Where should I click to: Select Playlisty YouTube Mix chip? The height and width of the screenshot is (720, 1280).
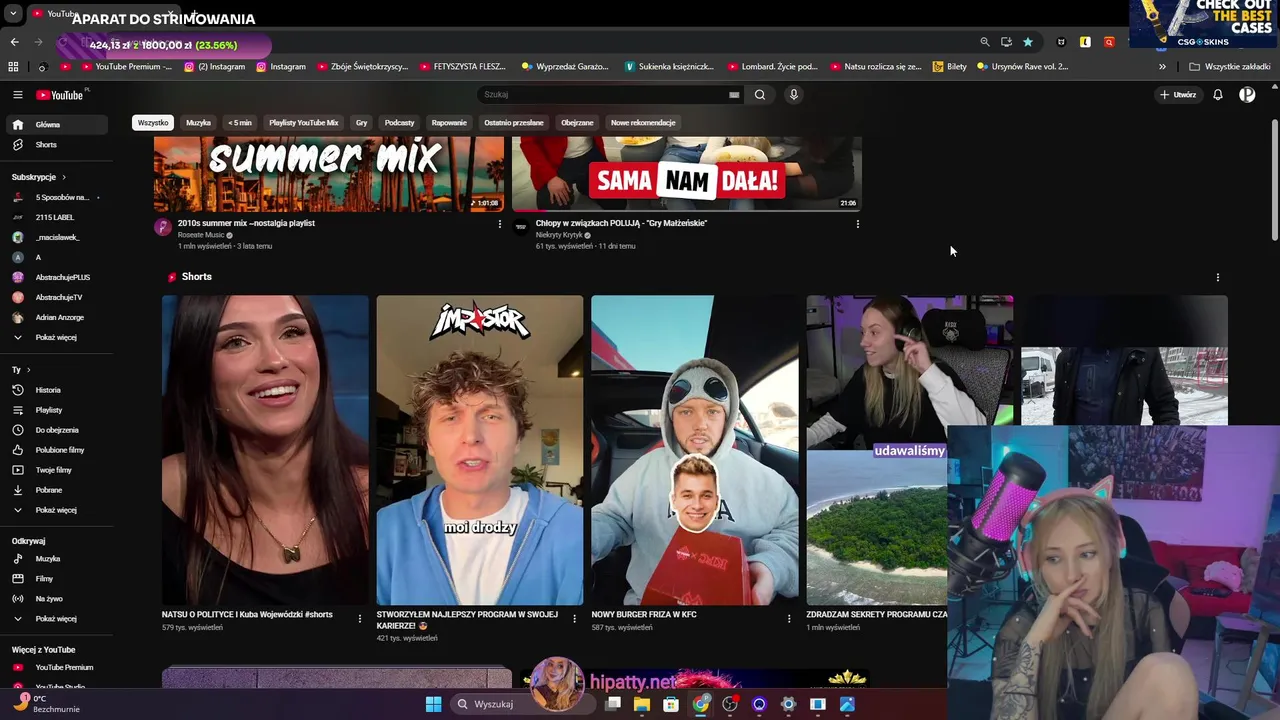pos(303,123)
